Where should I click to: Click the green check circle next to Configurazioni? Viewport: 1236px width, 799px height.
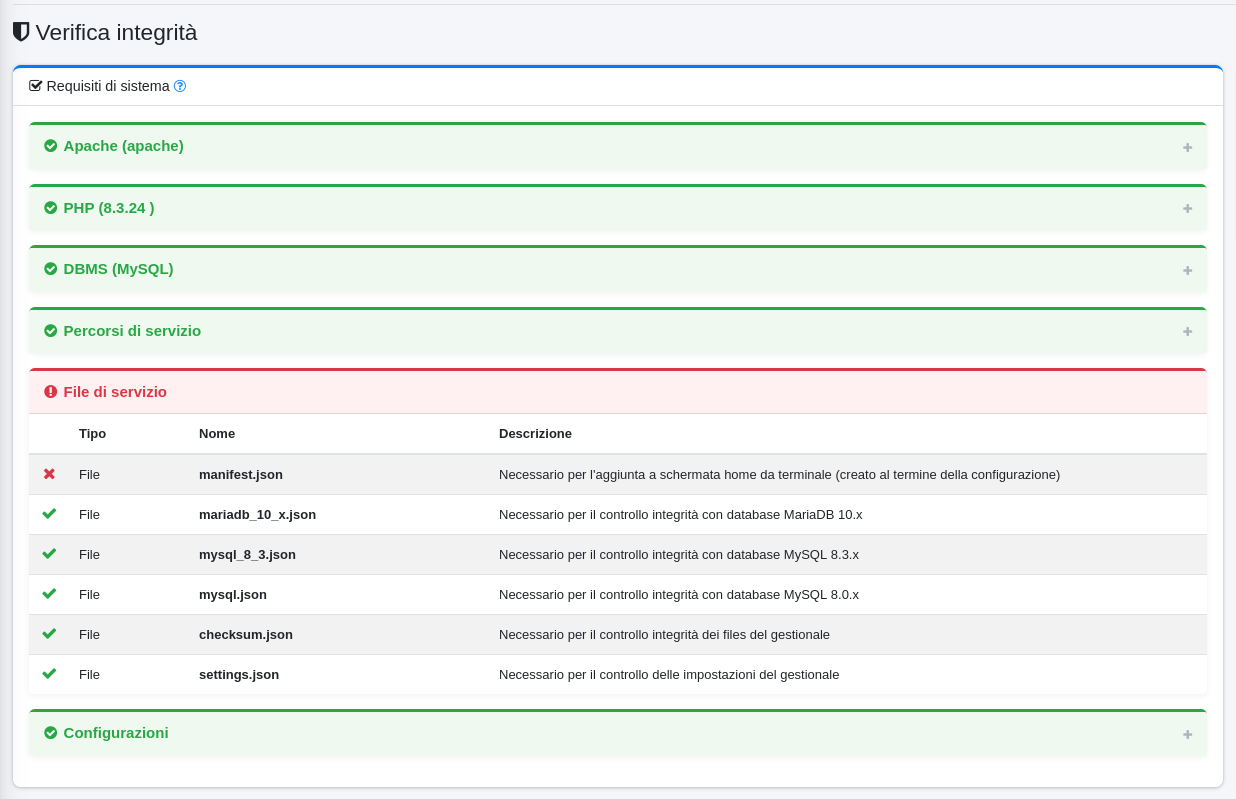click(x=51, y=733)
